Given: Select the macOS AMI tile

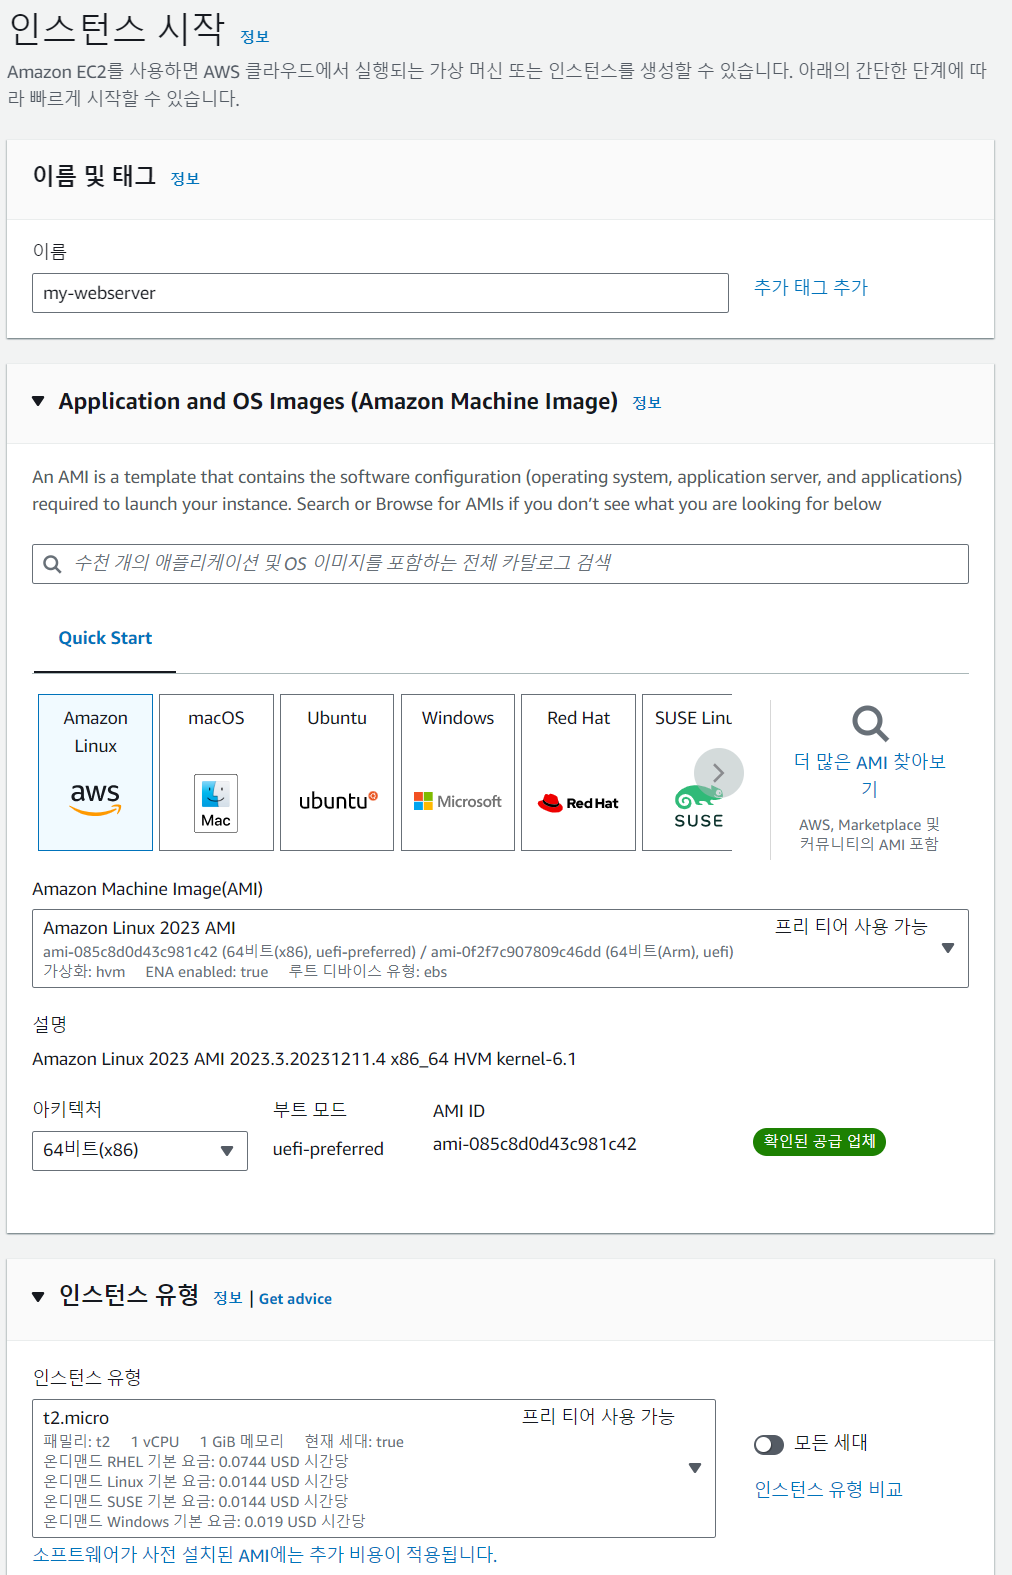Looking at the screenshot, I should [216, 772].
